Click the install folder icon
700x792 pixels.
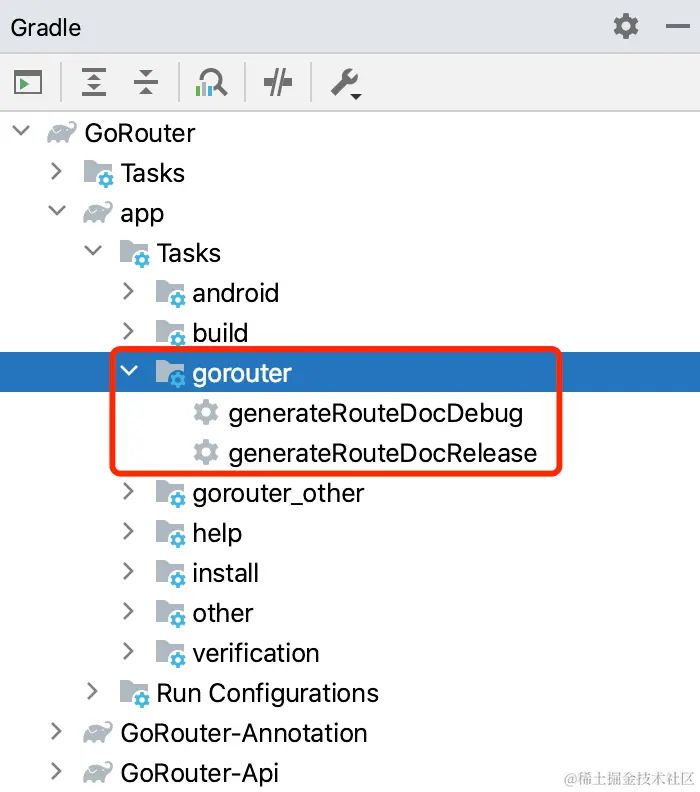pyautogui.click(x=170, y=574)
